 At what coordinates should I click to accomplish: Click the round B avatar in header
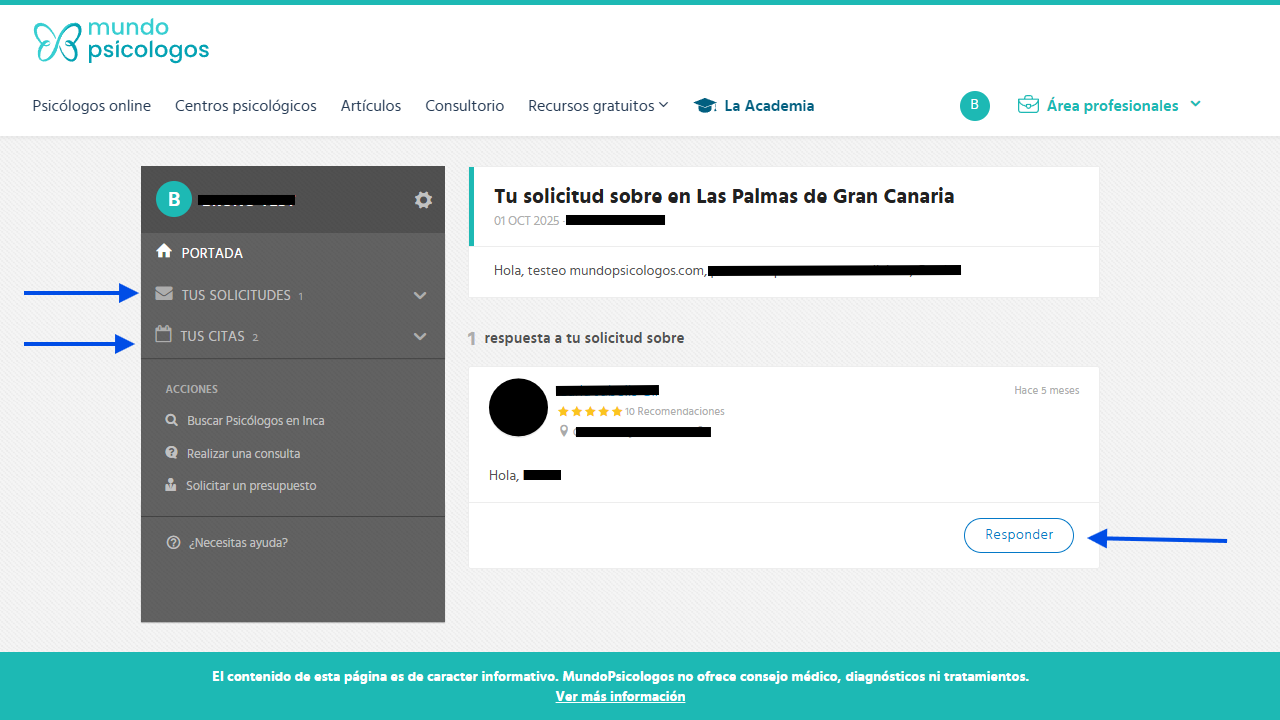click(x=974, y=106)
